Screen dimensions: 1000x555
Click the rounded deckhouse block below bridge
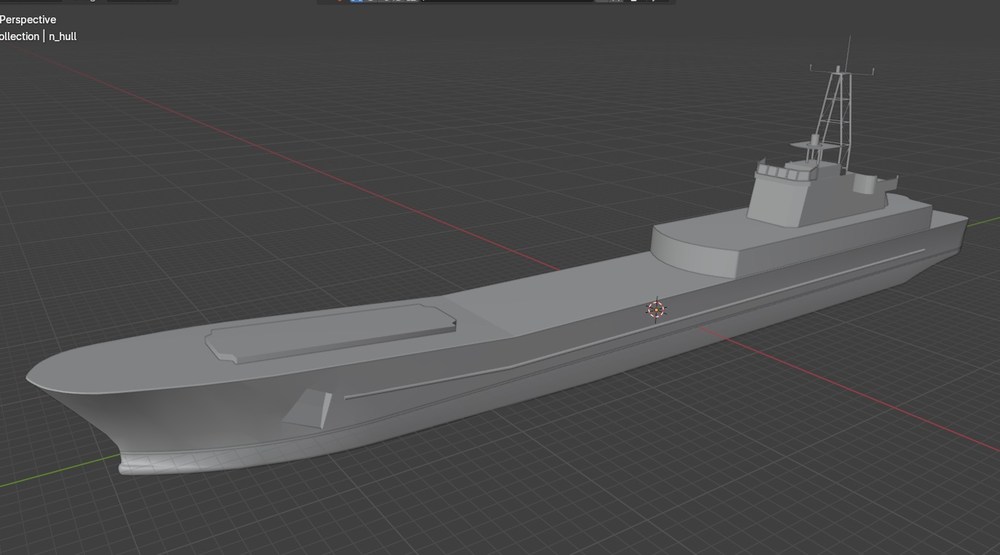(694, 249)
